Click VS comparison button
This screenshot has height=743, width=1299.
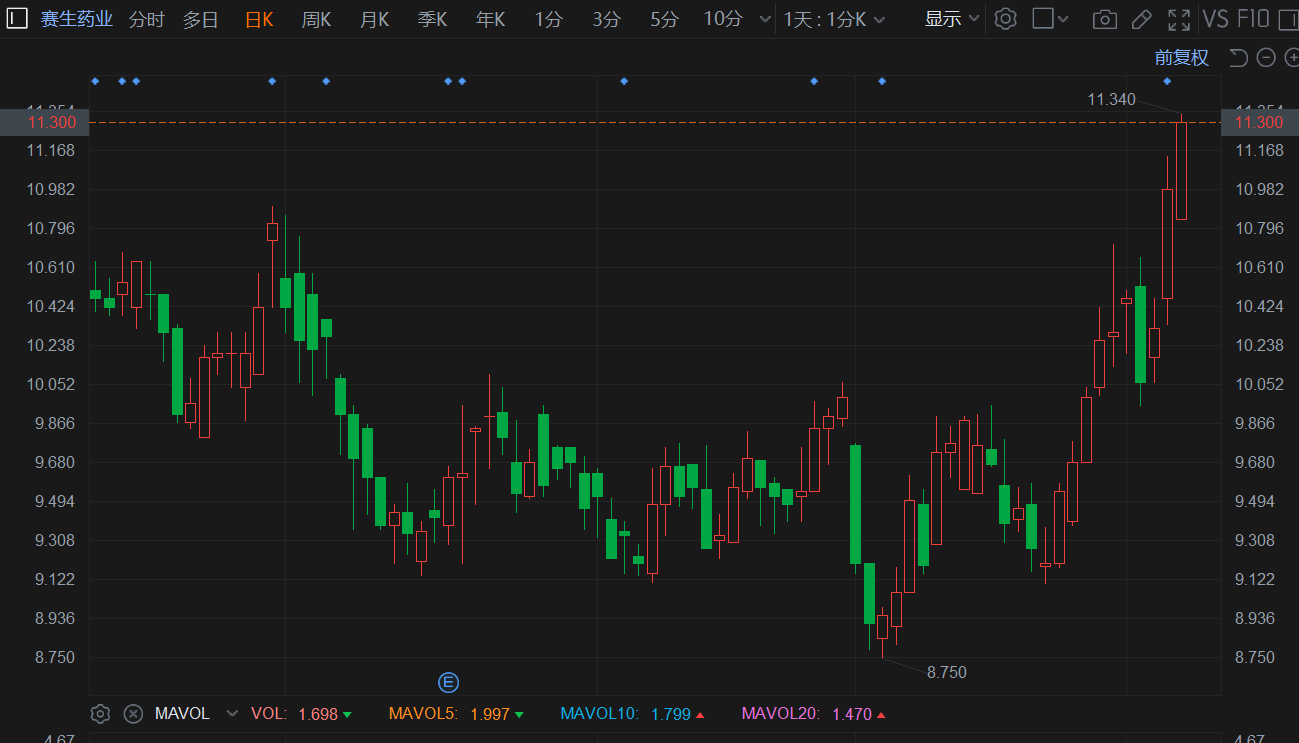tap(1215, 19)
